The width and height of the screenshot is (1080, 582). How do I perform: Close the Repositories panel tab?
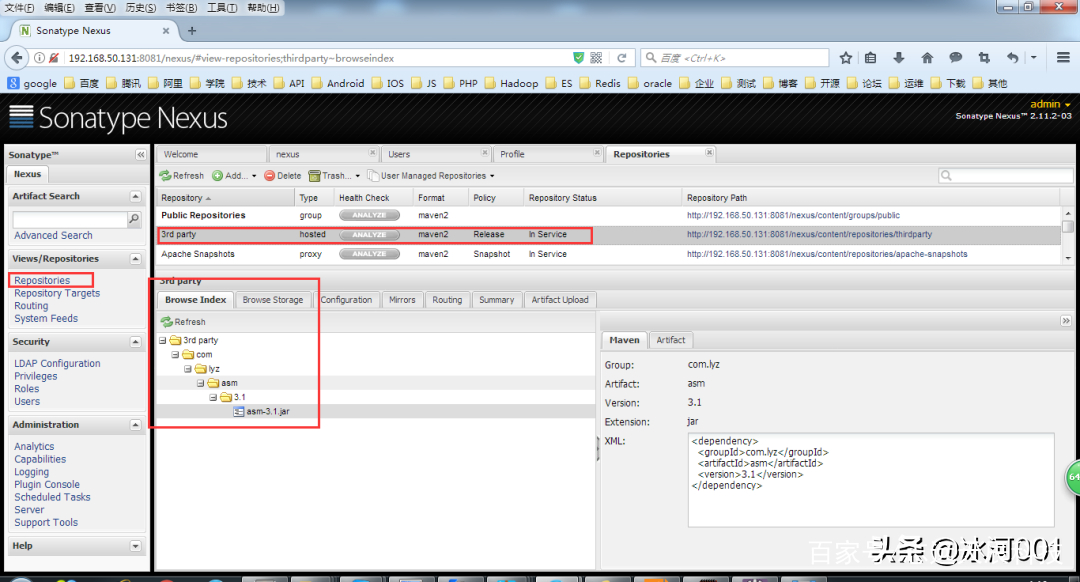click(x=709, y=152)
